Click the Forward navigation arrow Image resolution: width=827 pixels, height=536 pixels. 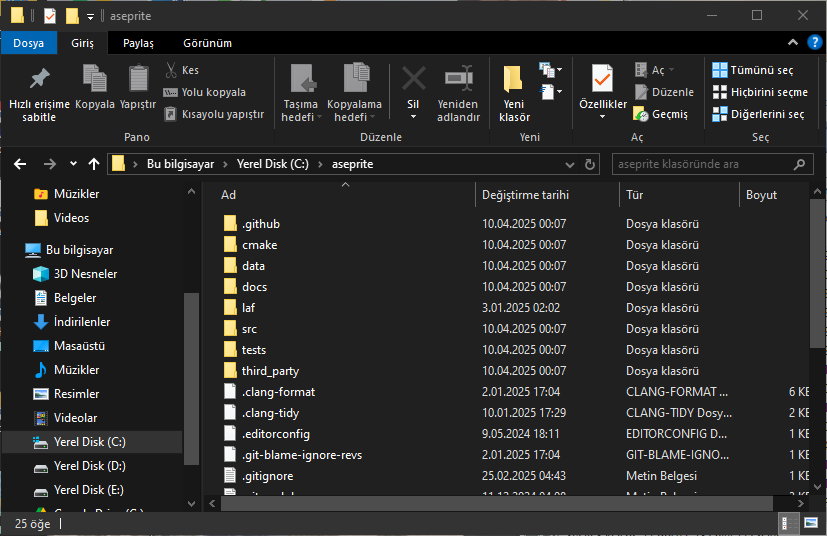50,164
